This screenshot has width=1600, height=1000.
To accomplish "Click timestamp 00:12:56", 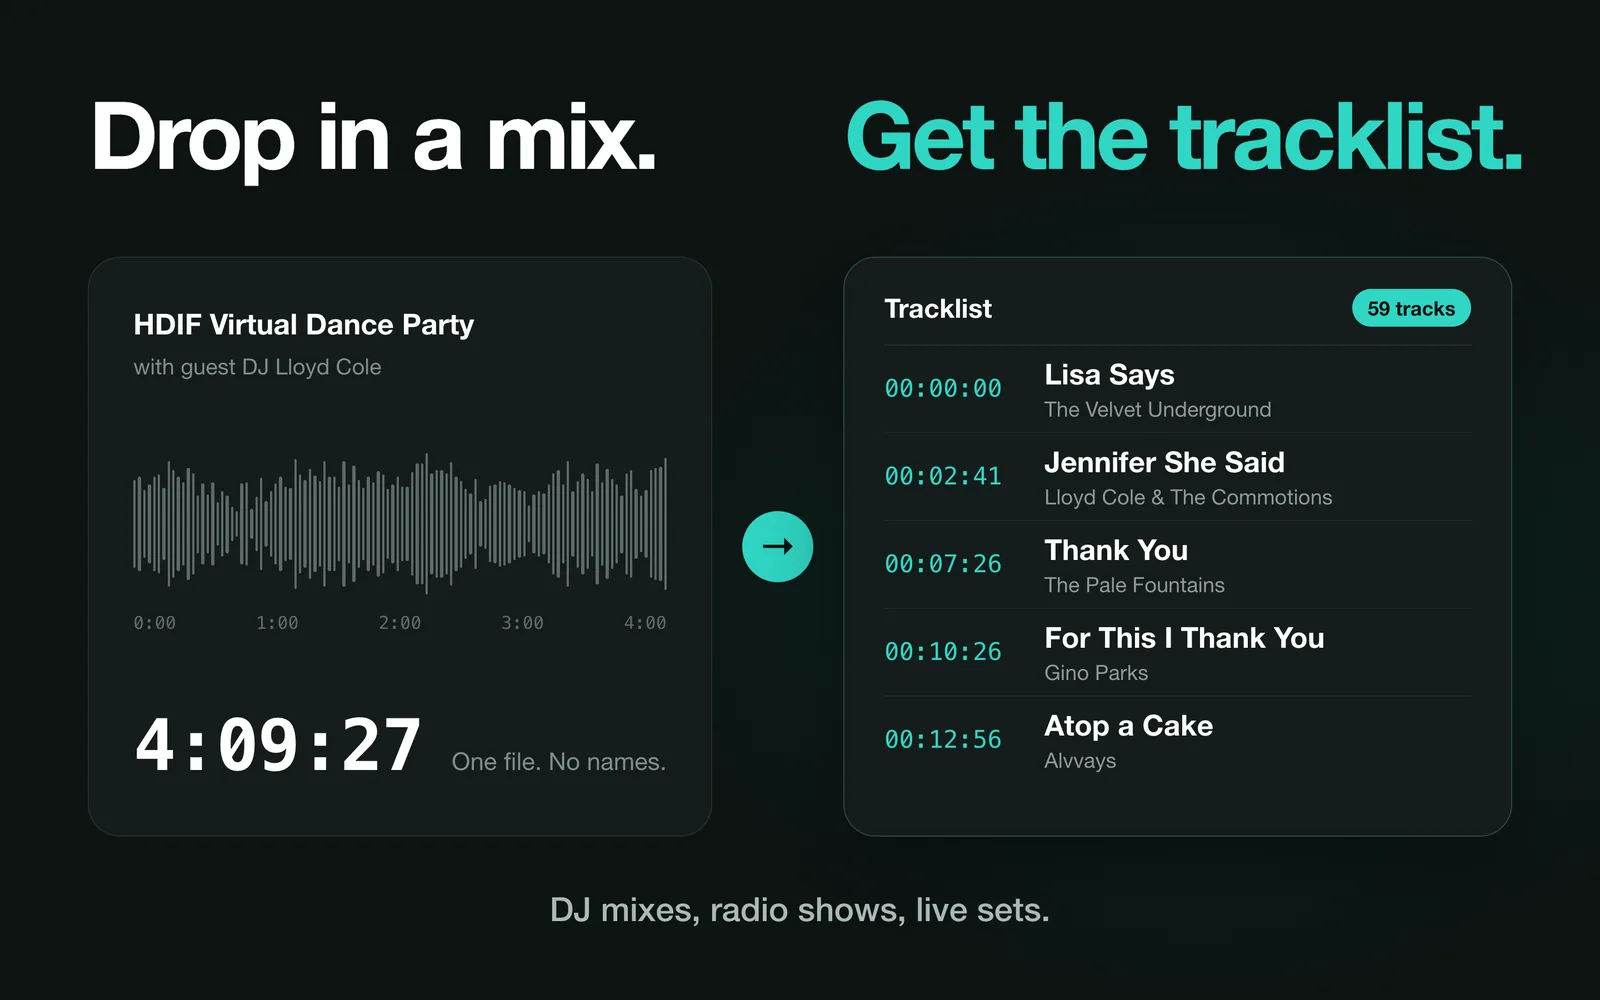I will (943, 740).
